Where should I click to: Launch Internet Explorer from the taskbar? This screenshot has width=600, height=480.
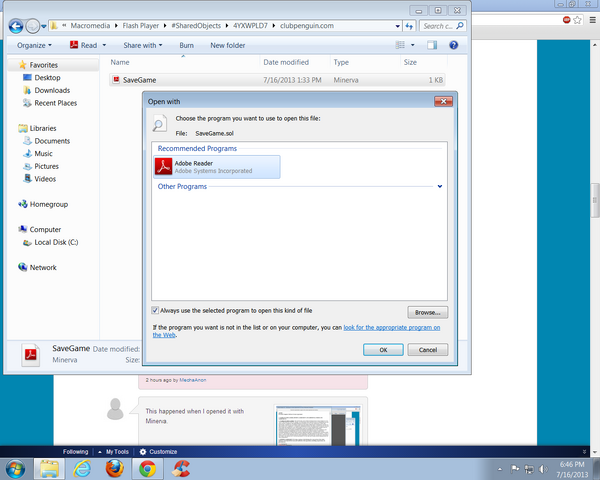82,469
